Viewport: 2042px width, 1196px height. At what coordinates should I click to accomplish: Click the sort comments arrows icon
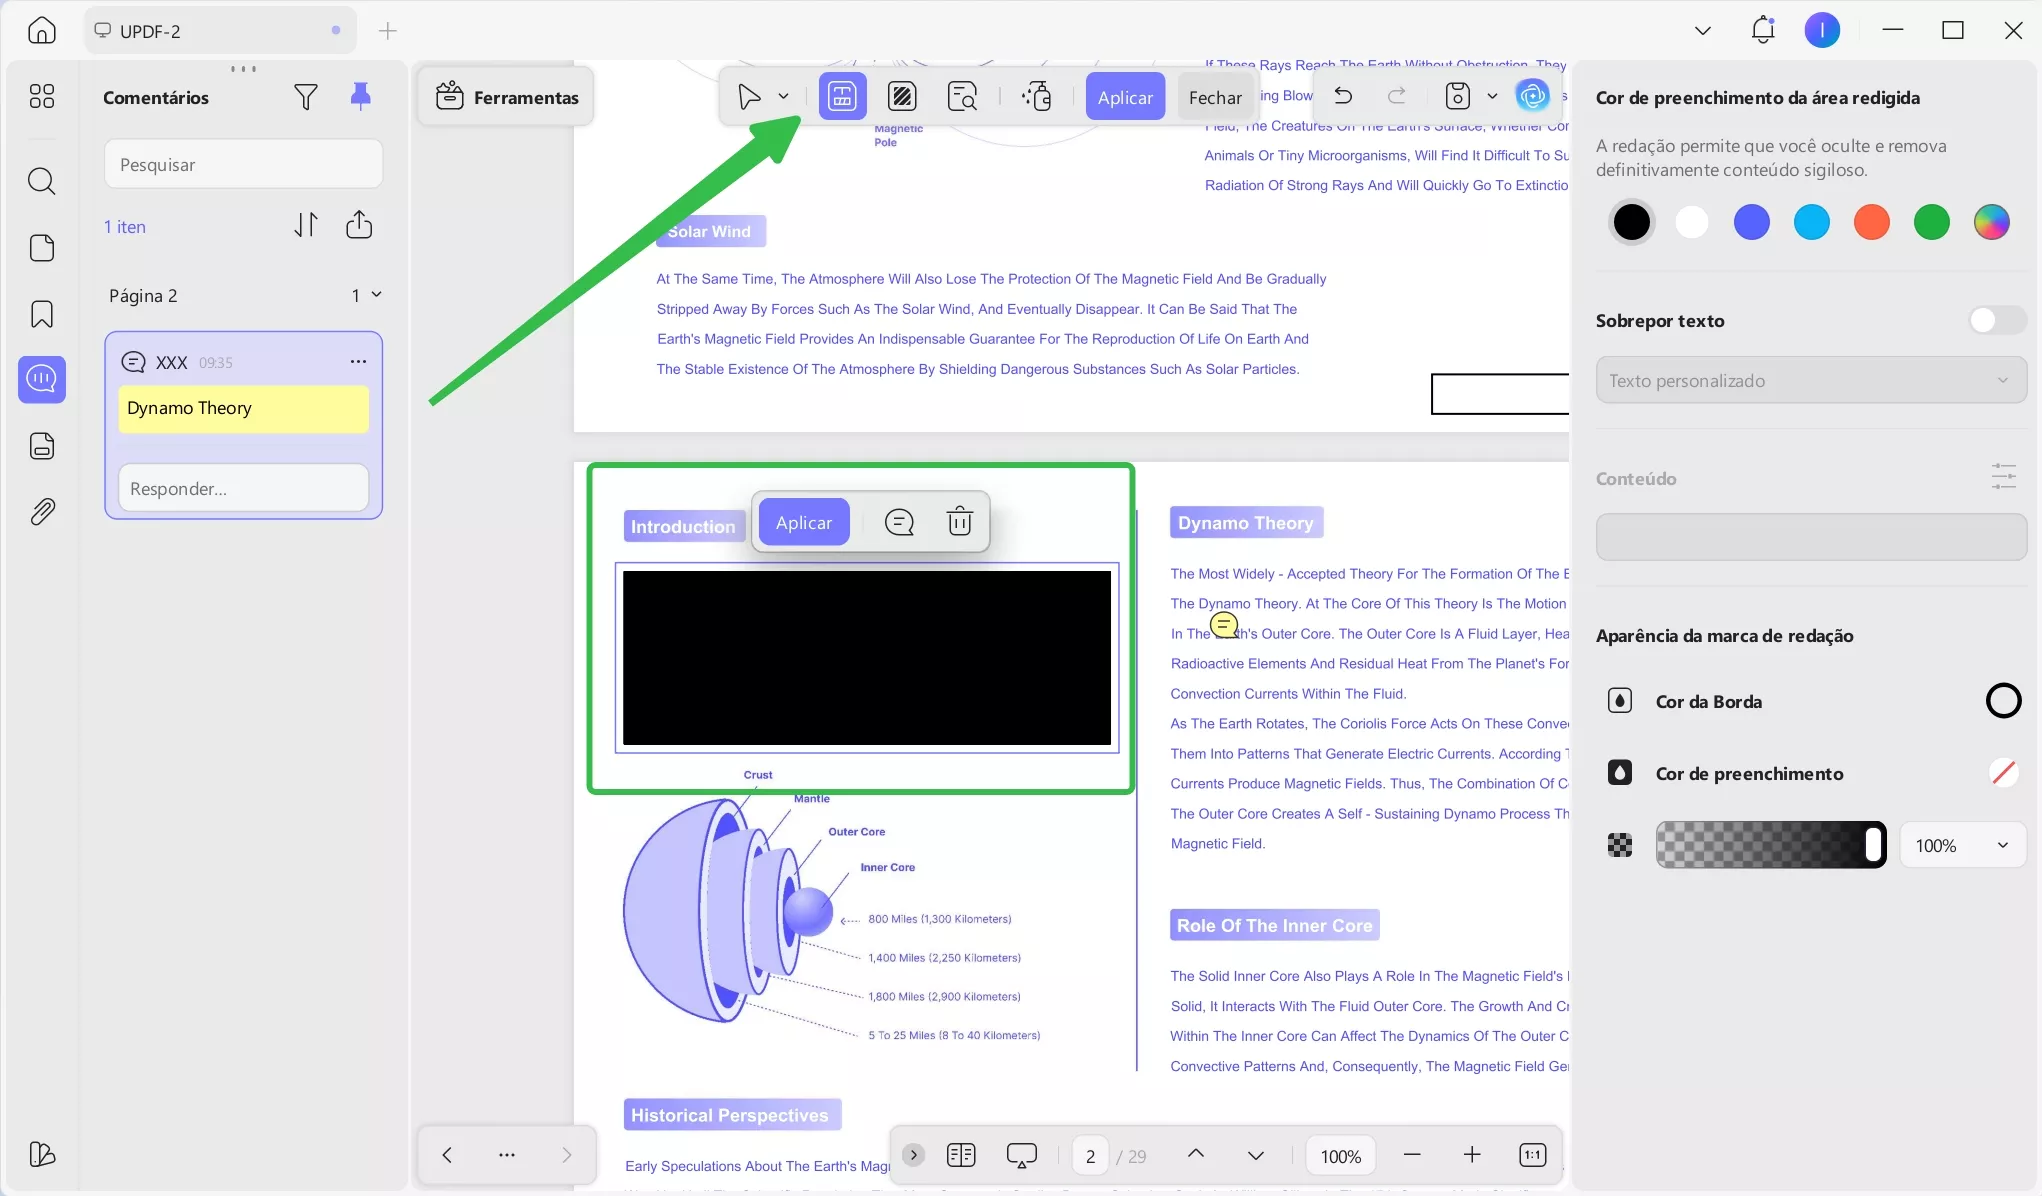(306, 225)
